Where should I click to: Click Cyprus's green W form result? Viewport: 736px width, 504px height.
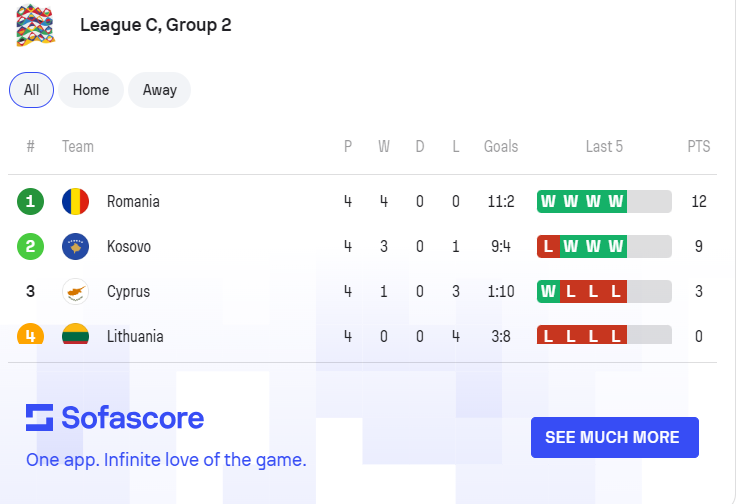tap(548, 291)
